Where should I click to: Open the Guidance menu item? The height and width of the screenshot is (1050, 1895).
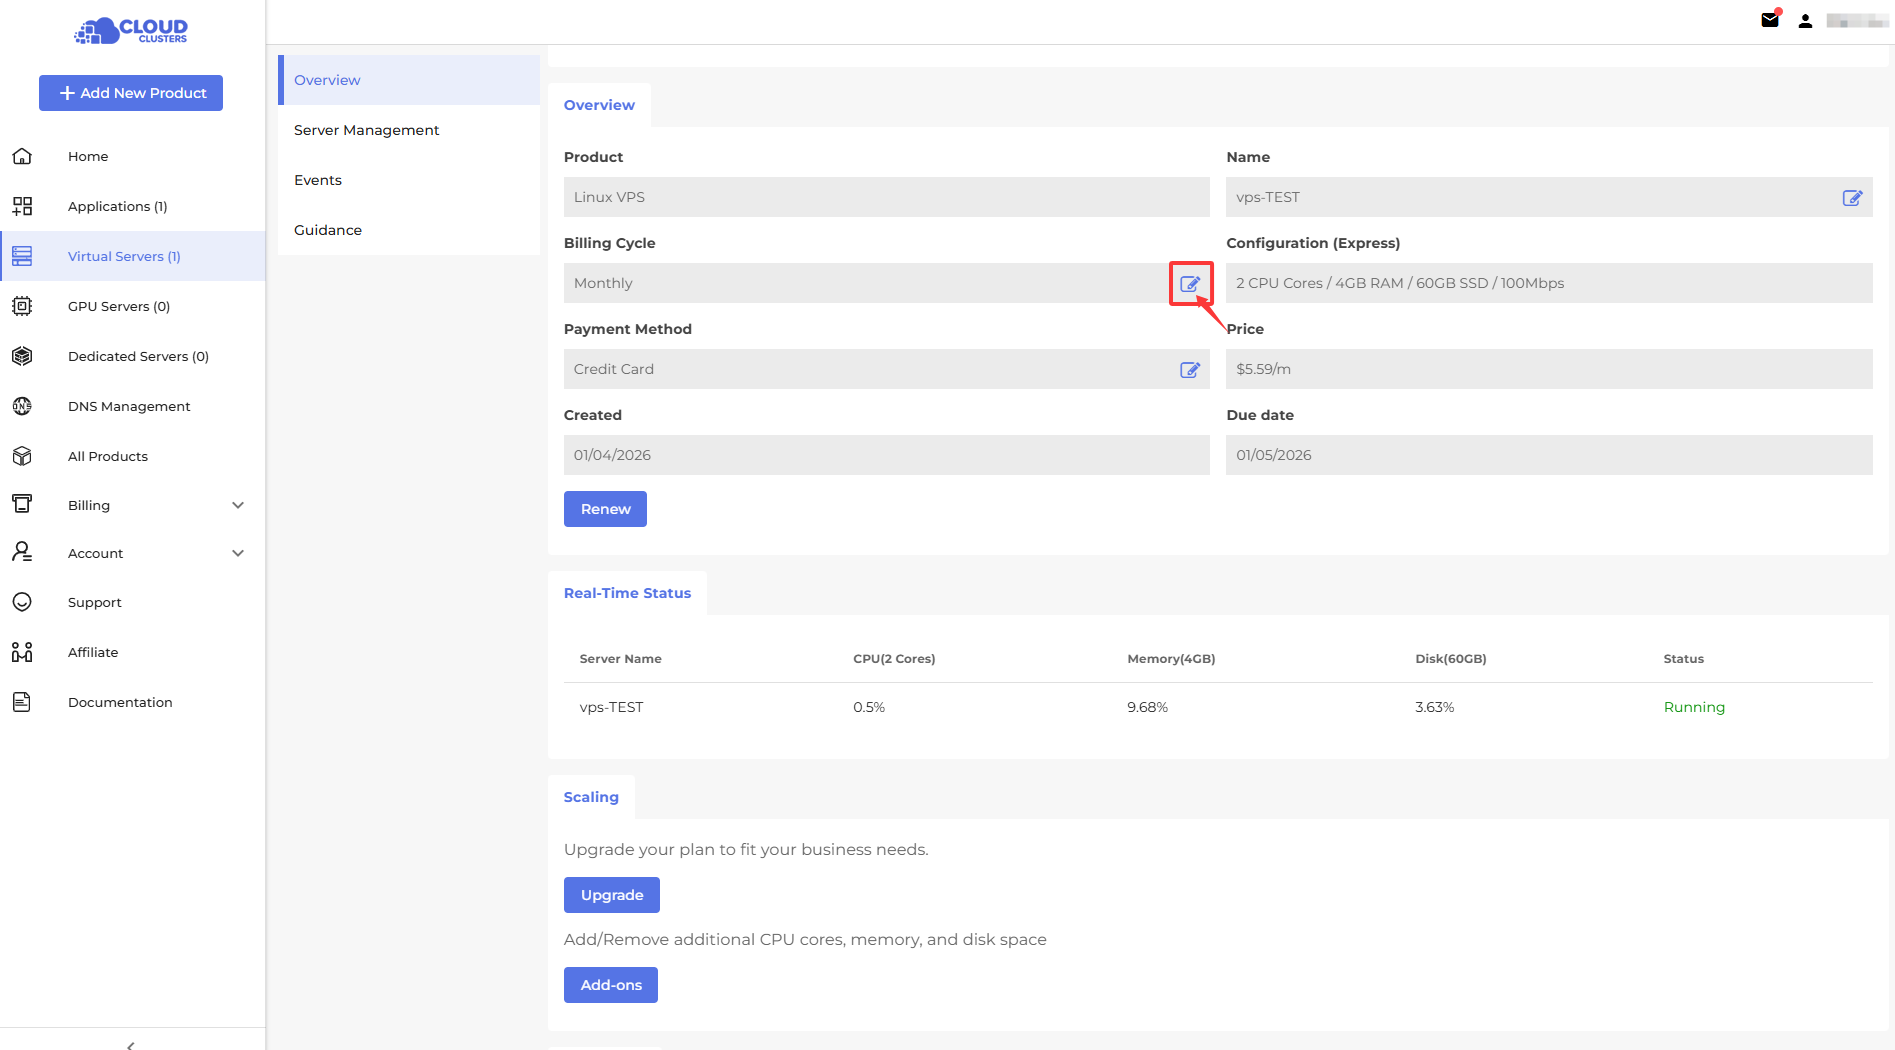[x=328, y=230]
